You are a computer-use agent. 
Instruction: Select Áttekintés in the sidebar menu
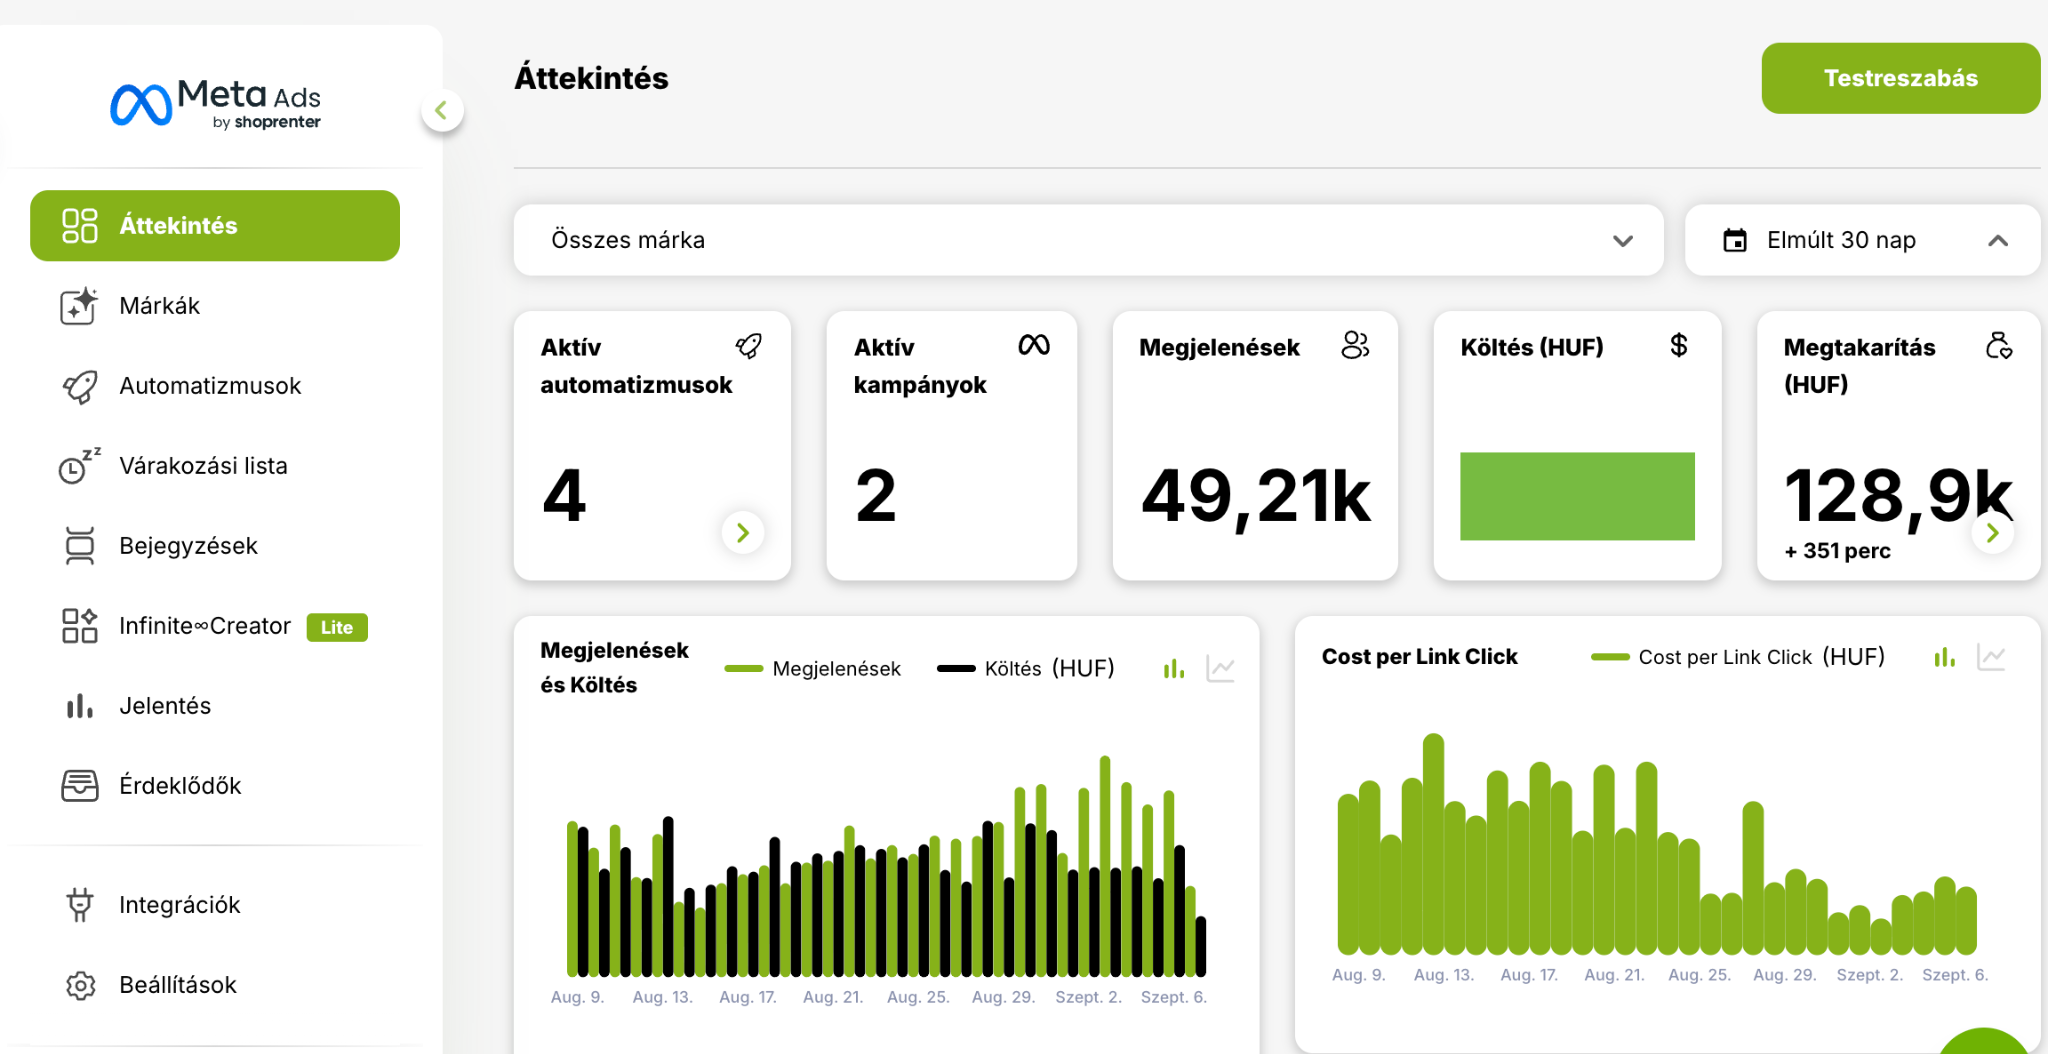tap(215, 226)
